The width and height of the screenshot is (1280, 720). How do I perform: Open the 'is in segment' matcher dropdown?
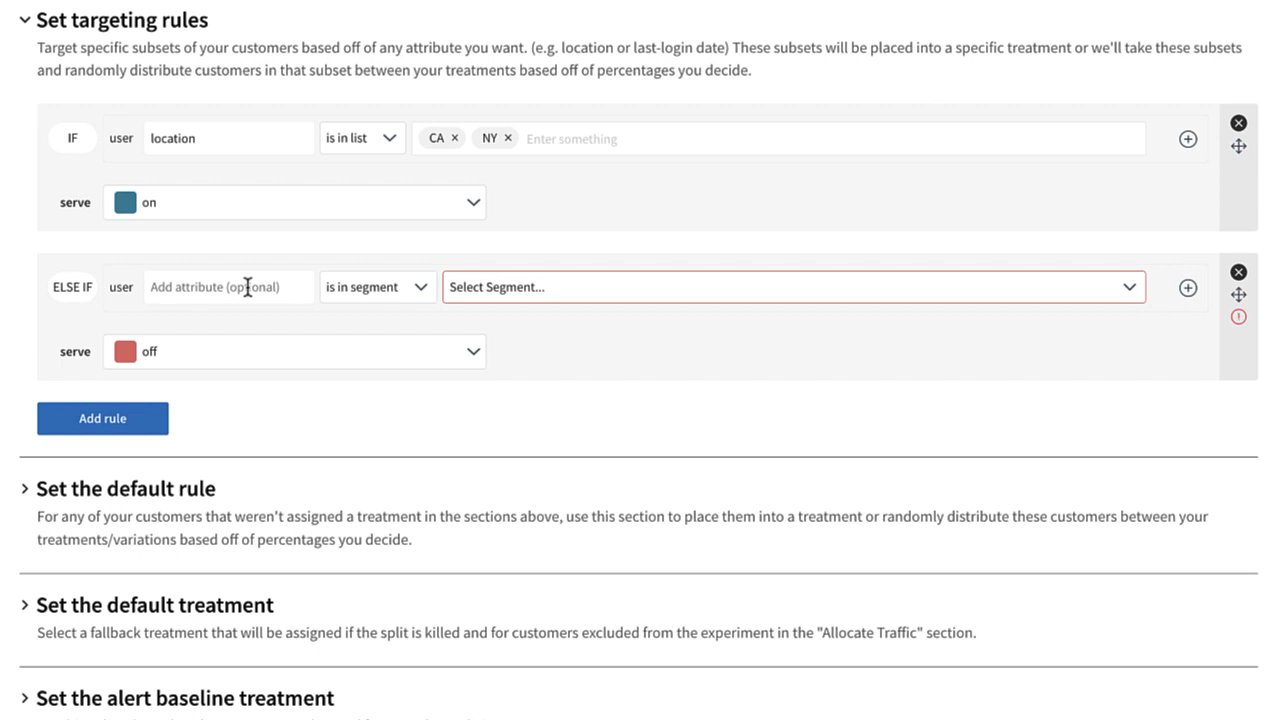click(377, 287)
